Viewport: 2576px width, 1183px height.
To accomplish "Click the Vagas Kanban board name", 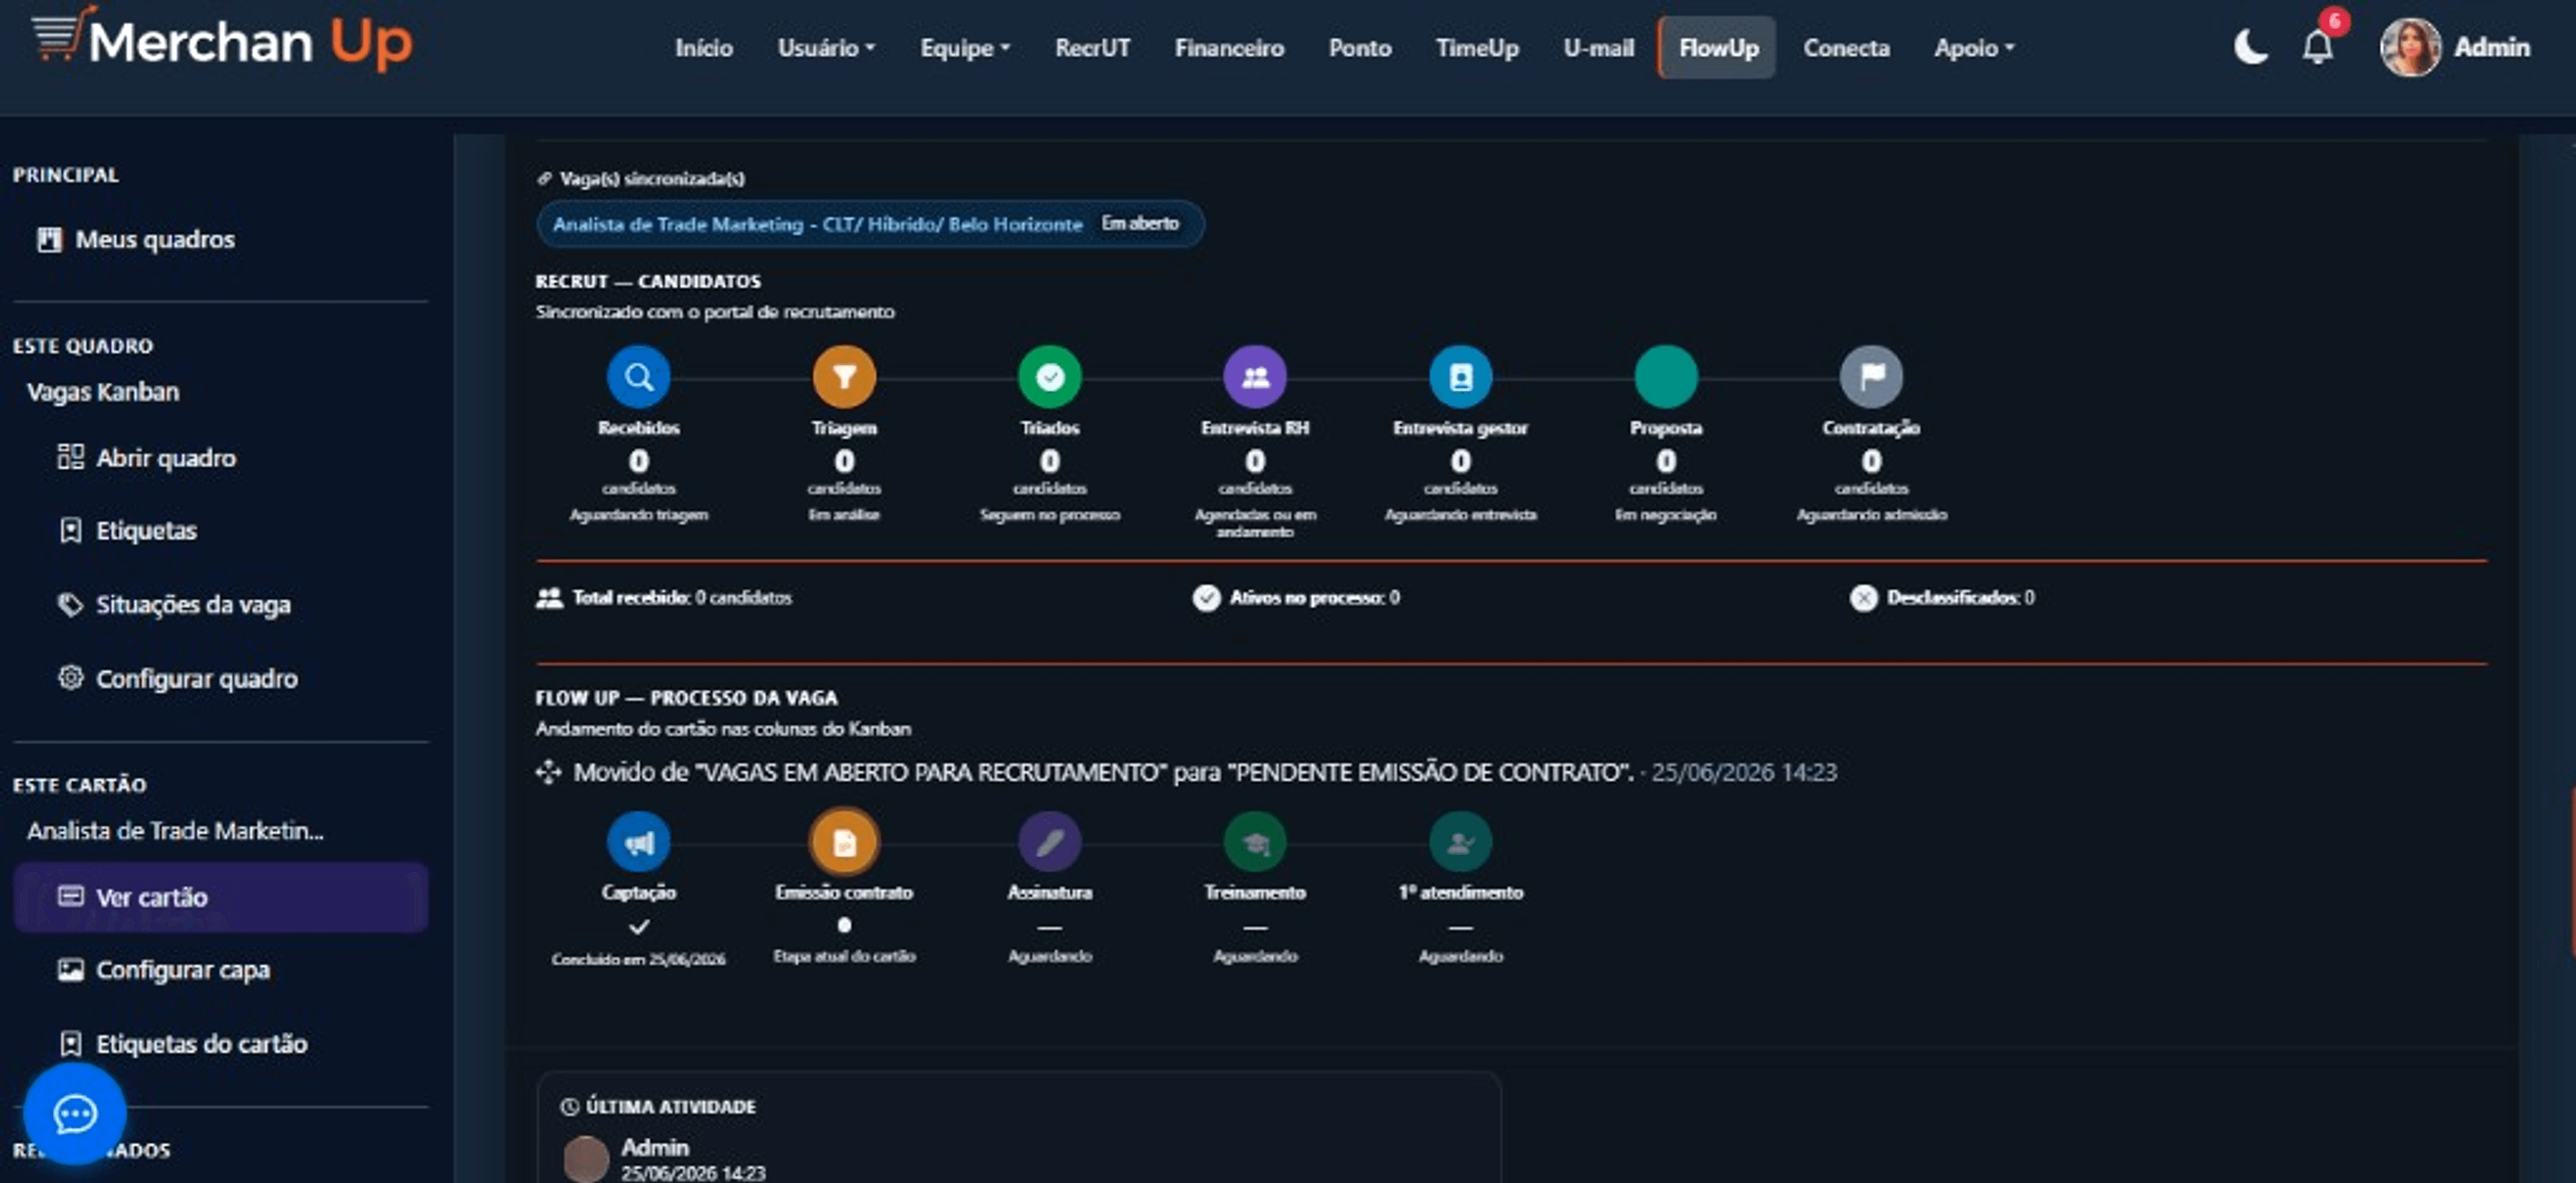I will coord(103,392).
